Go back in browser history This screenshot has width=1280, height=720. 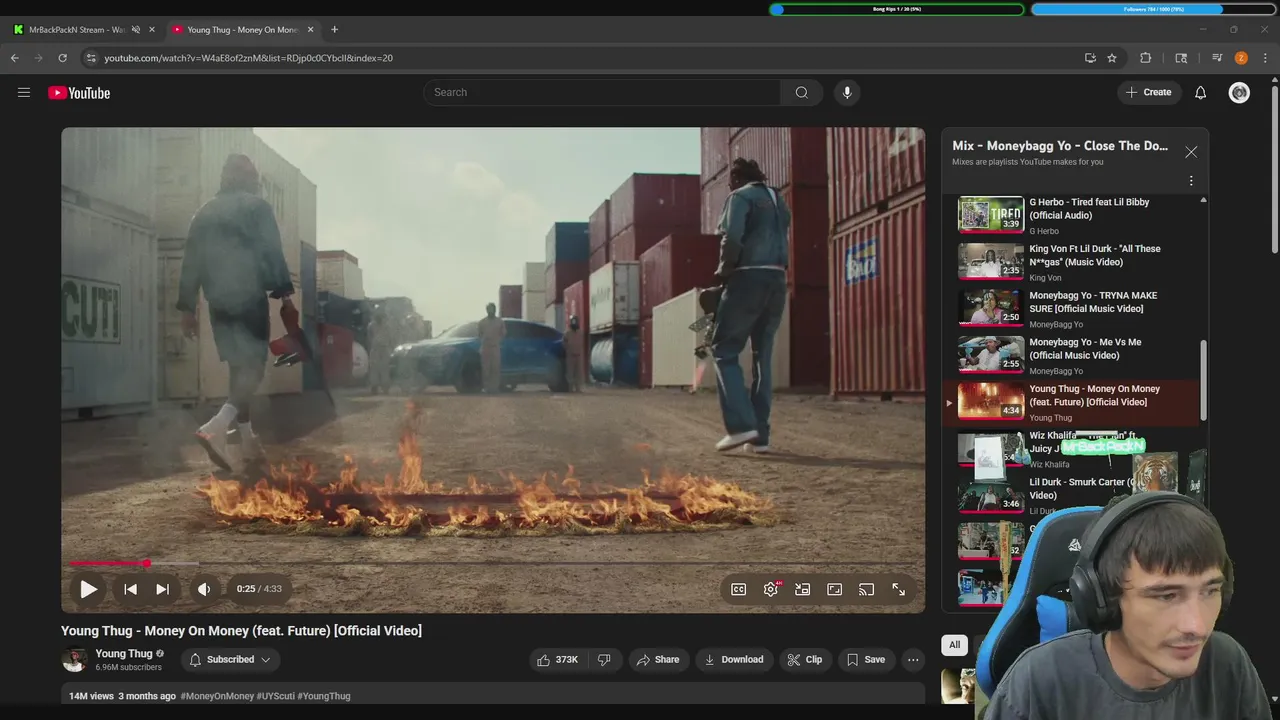[14, 58]
